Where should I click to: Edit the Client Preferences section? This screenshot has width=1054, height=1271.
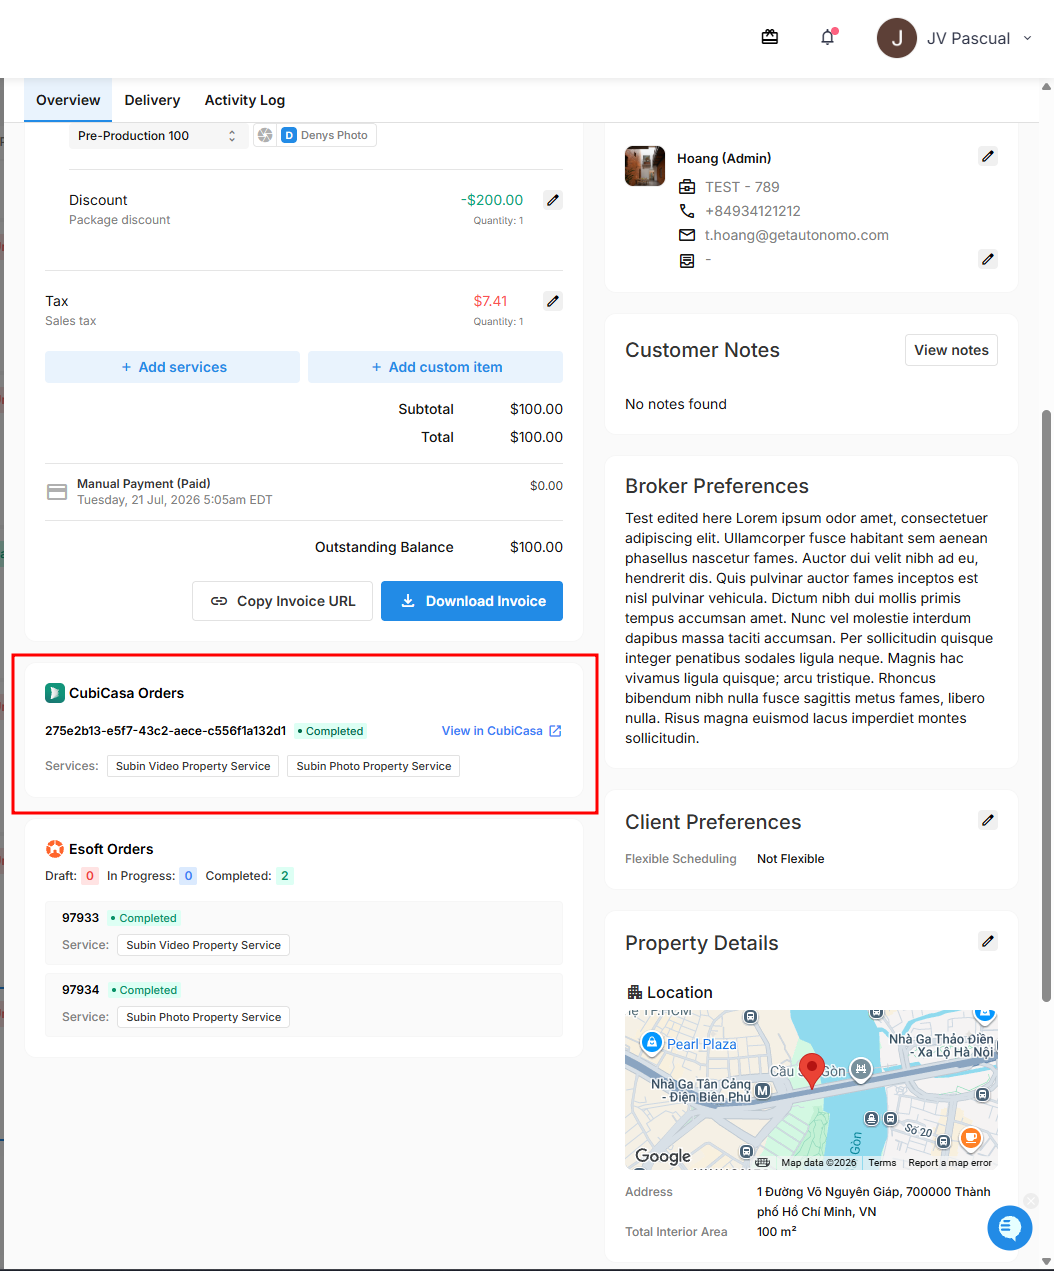(988, 820)
